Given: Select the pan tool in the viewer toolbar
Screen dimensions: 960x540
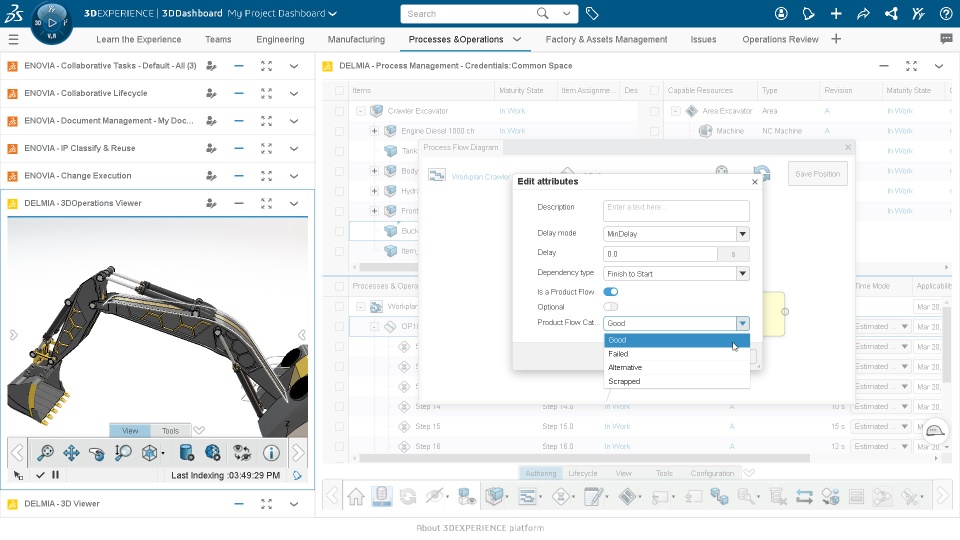Looking at the screenshot, I should point(71,452).
